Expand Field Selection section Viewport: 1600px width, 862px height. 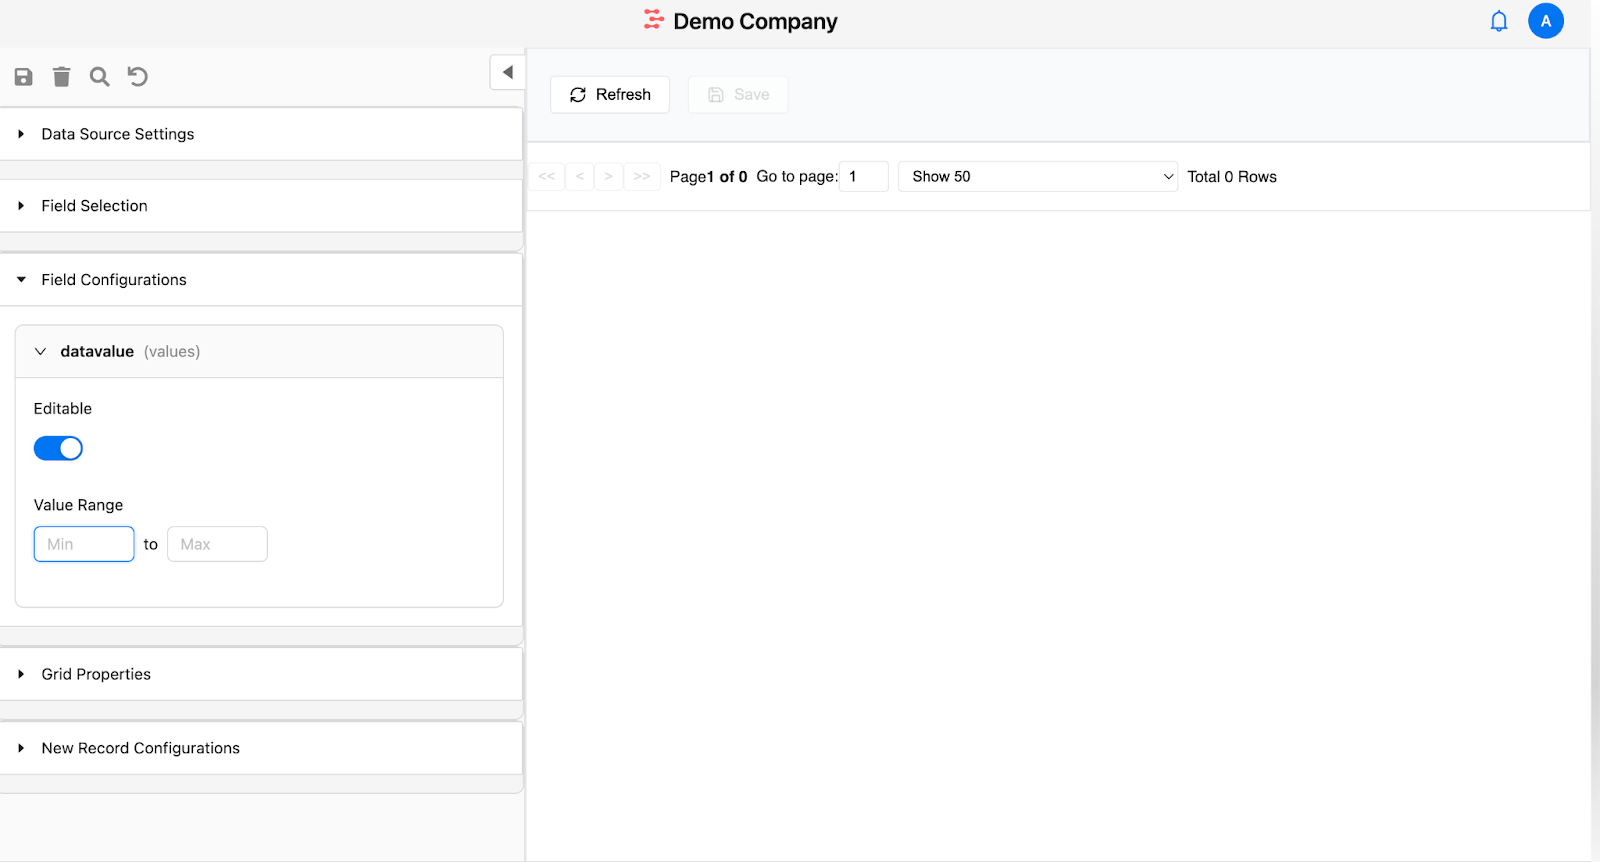261,206
